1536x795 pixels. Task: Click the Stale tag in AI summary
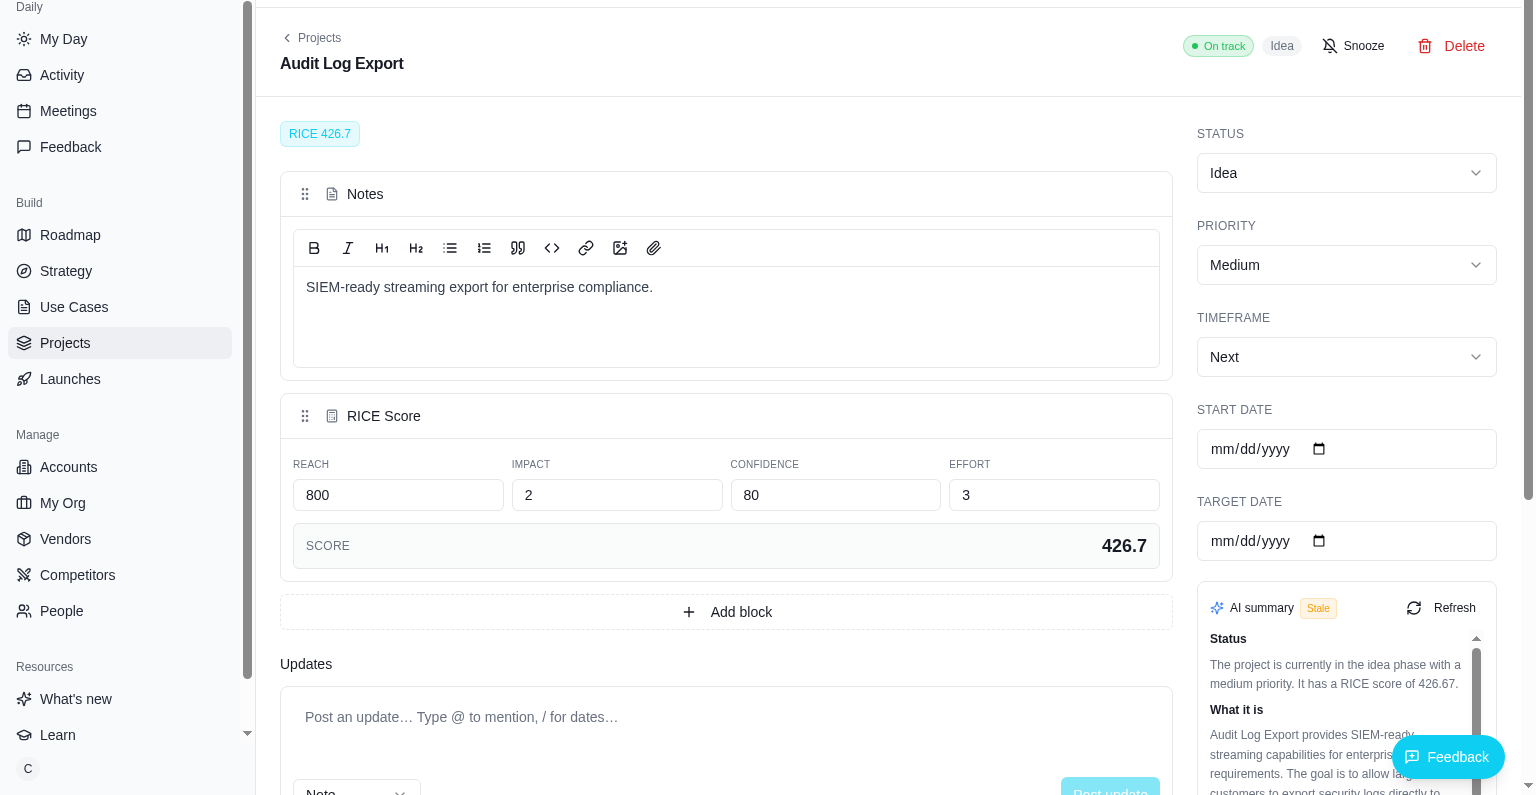click(1318, 608)
